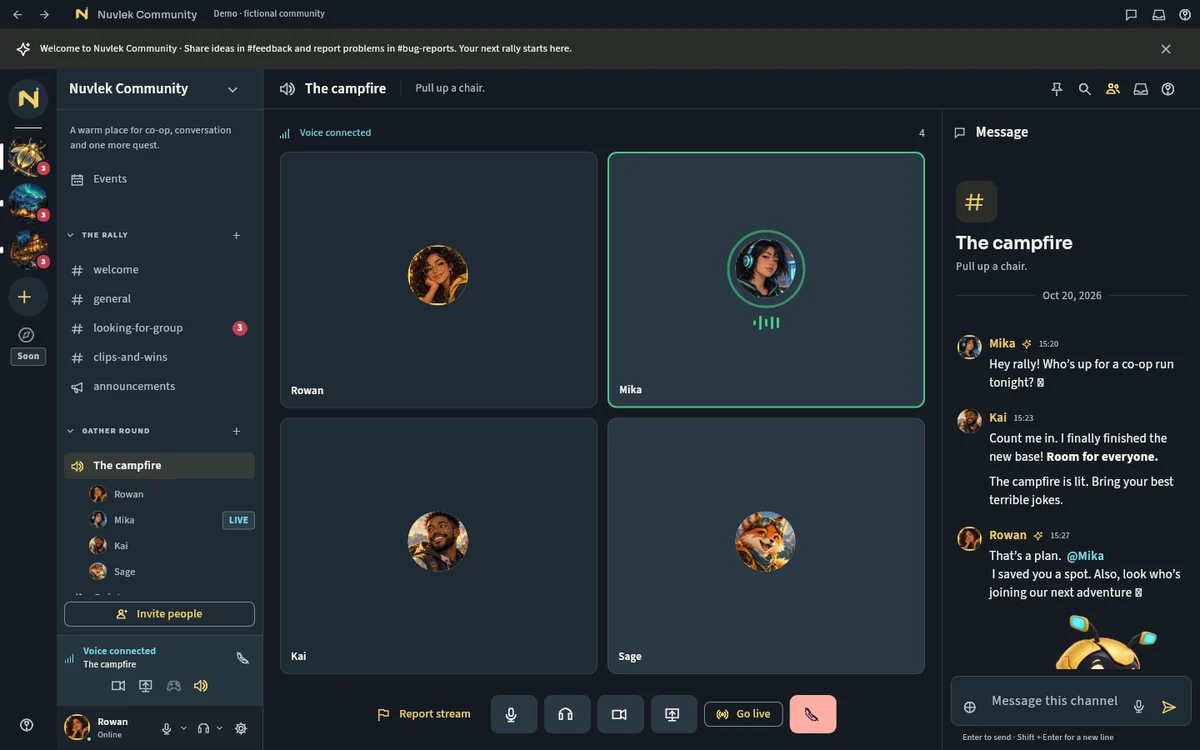Image resolution: width=1200 pixels, height=750 pixels.
Task: Open the announcements channel
Action: 160,386
